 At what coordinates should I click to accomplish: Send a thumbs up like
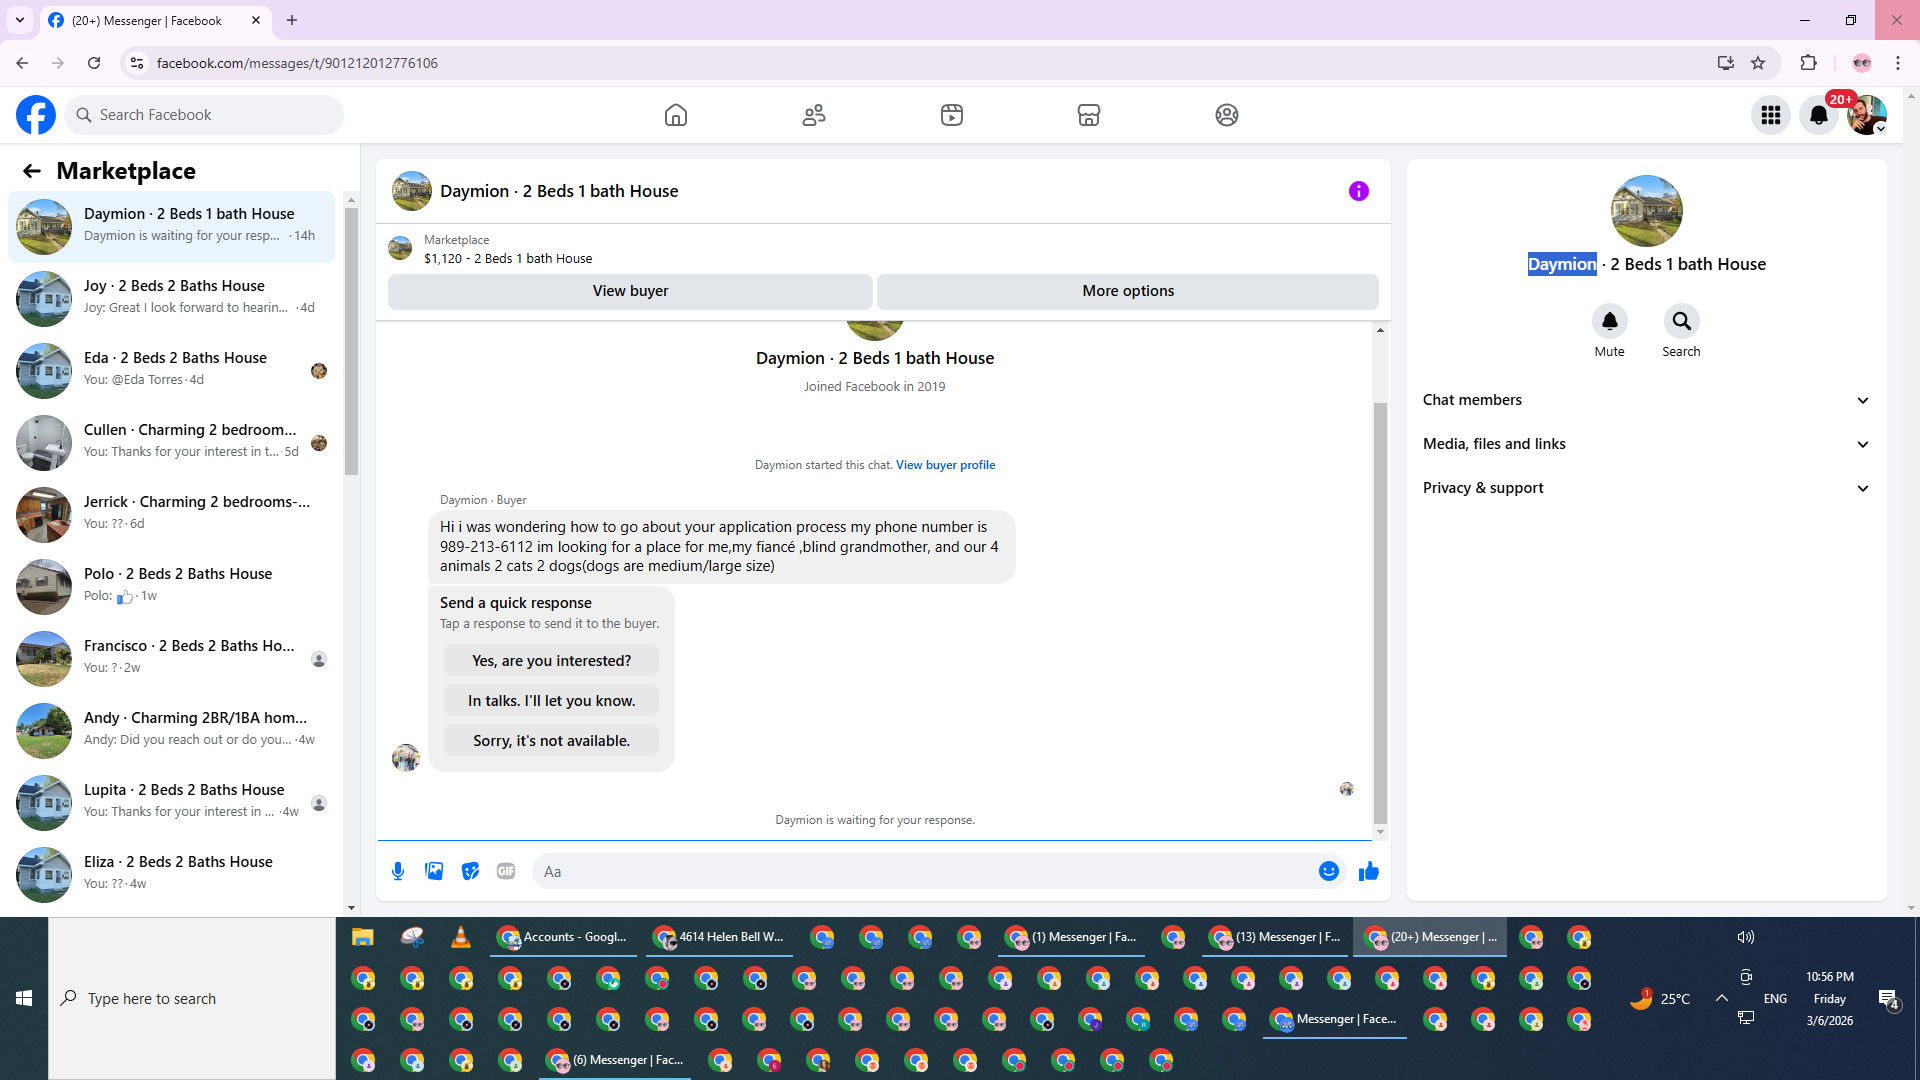[1368, 871]
